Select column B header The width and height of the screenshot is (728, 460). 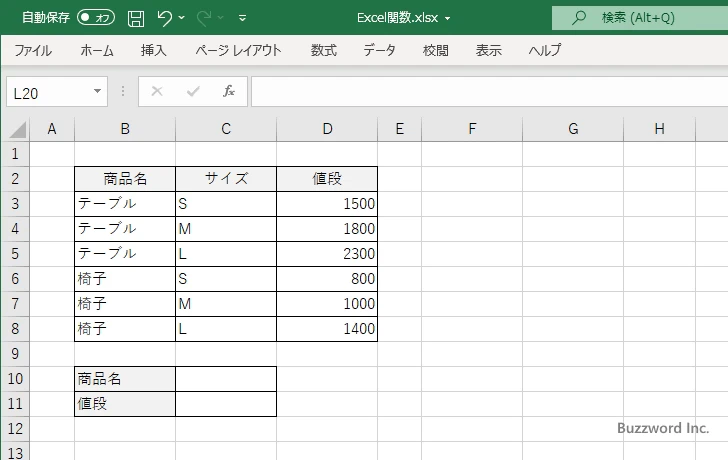pos(125,129)
